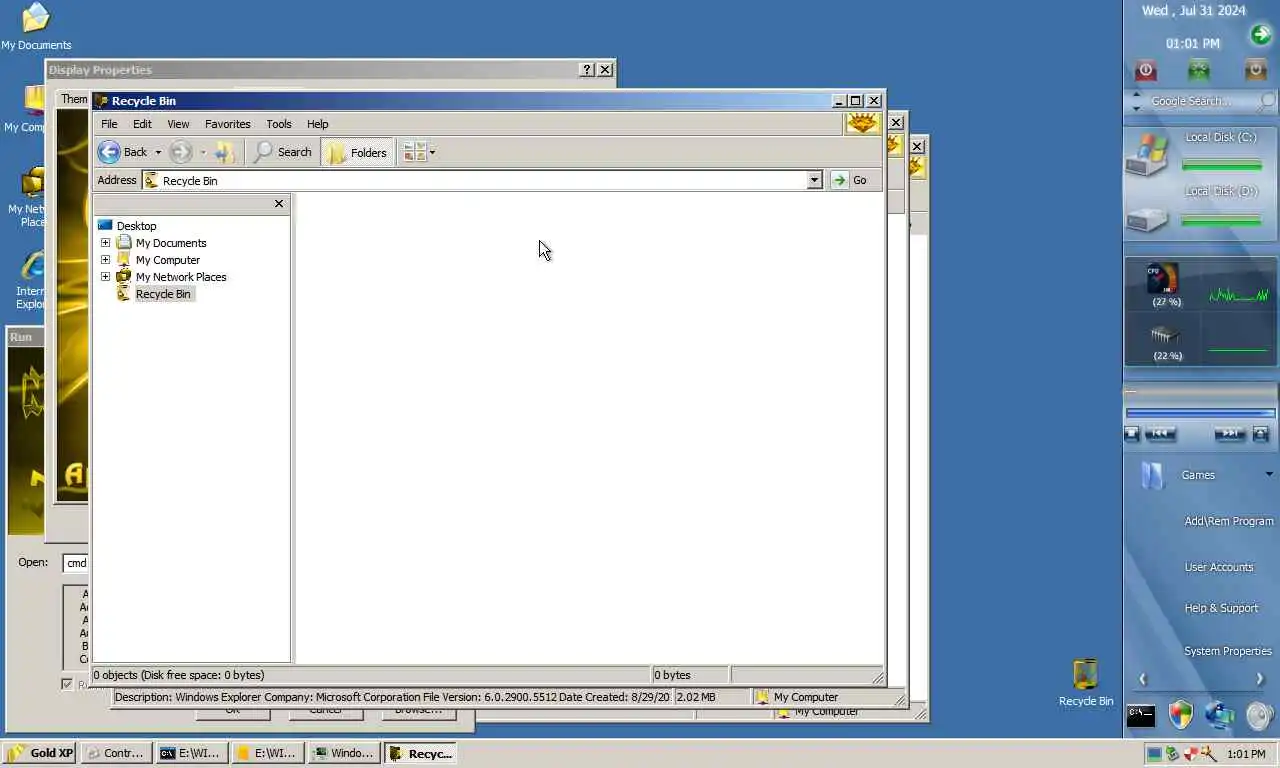Click the media player previous track button
The image size is (1280, 768).
pos(1160,433)
